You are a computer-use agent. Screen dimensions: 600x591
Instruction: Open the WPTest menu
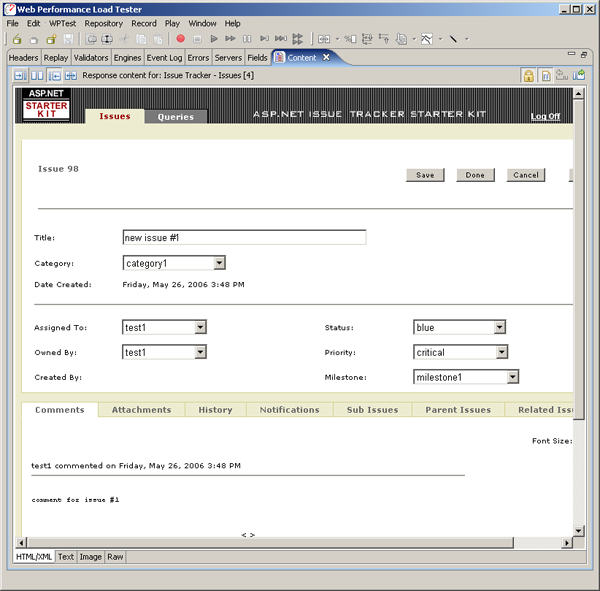click(x=62, y=23)
